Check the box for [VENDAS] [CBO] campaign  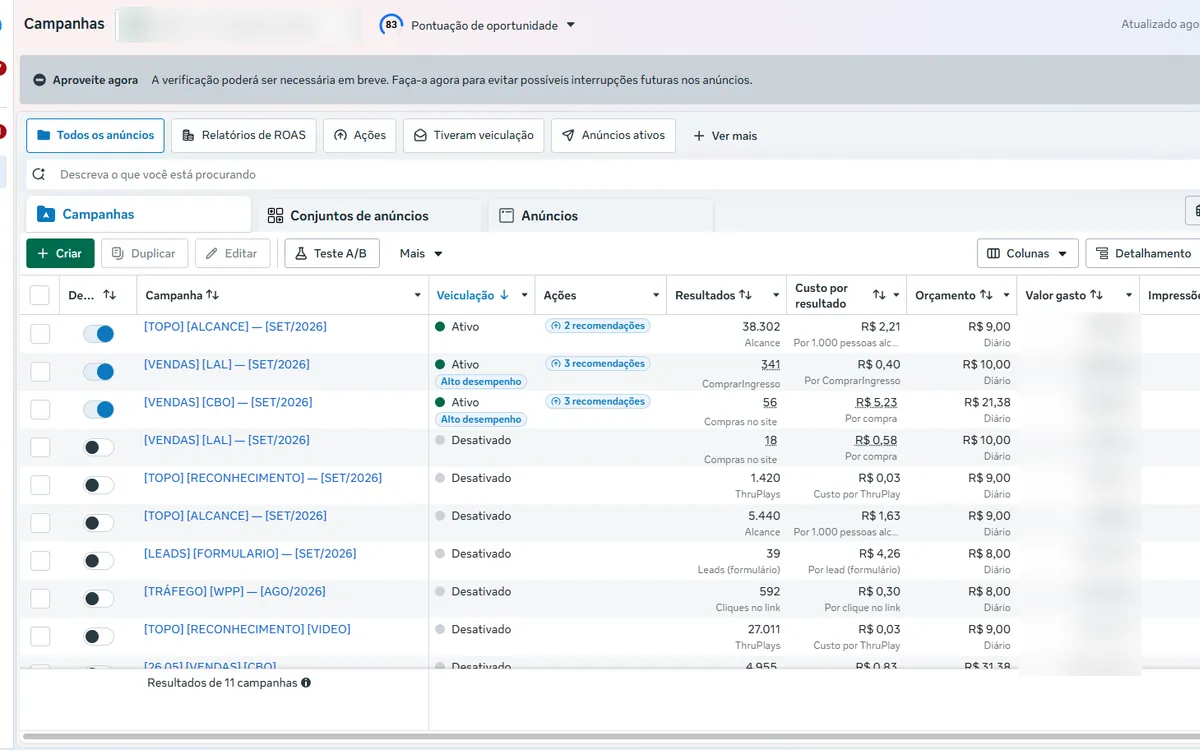point(40,409)
